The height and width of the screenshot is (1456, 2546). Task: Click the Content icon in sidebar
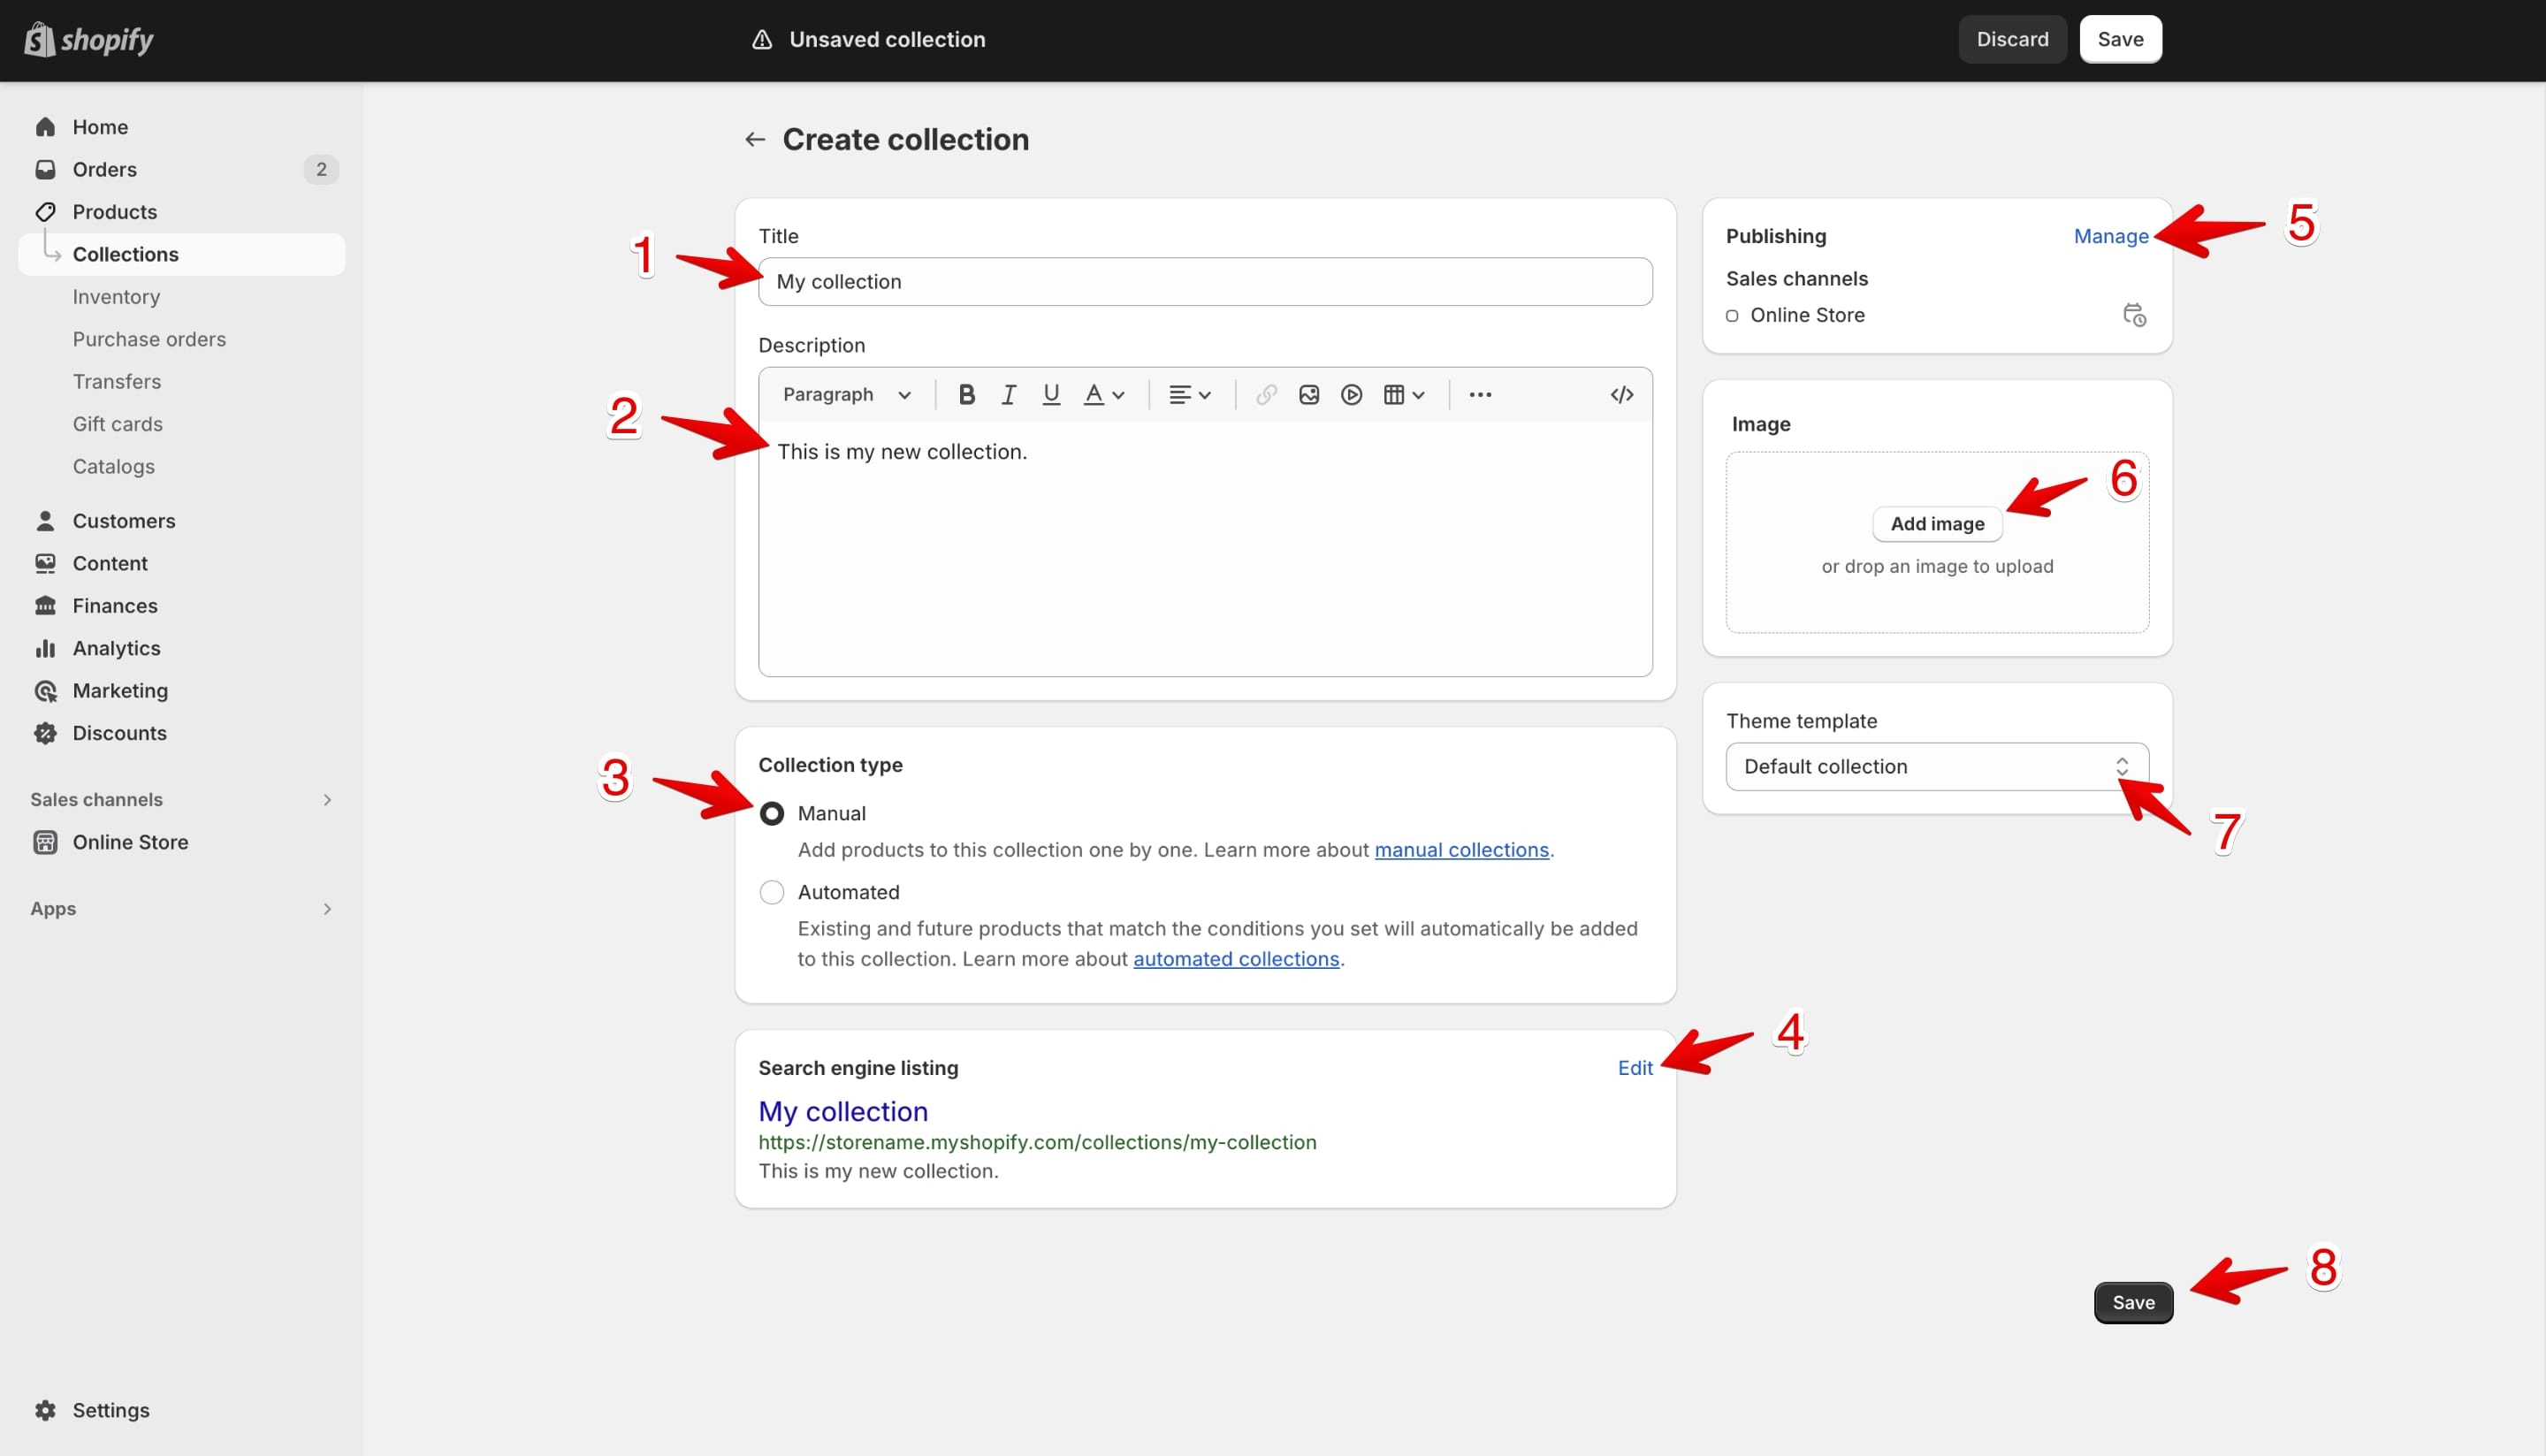coord(45,563)
